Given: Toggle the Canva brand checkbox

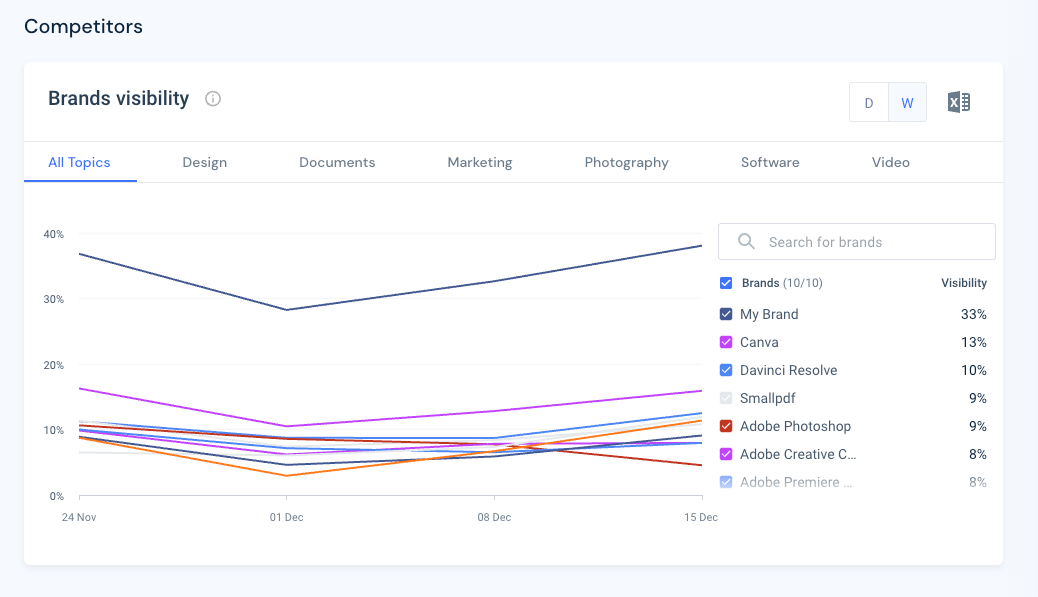Looking at the screenshot, I should tap(726, 342).
